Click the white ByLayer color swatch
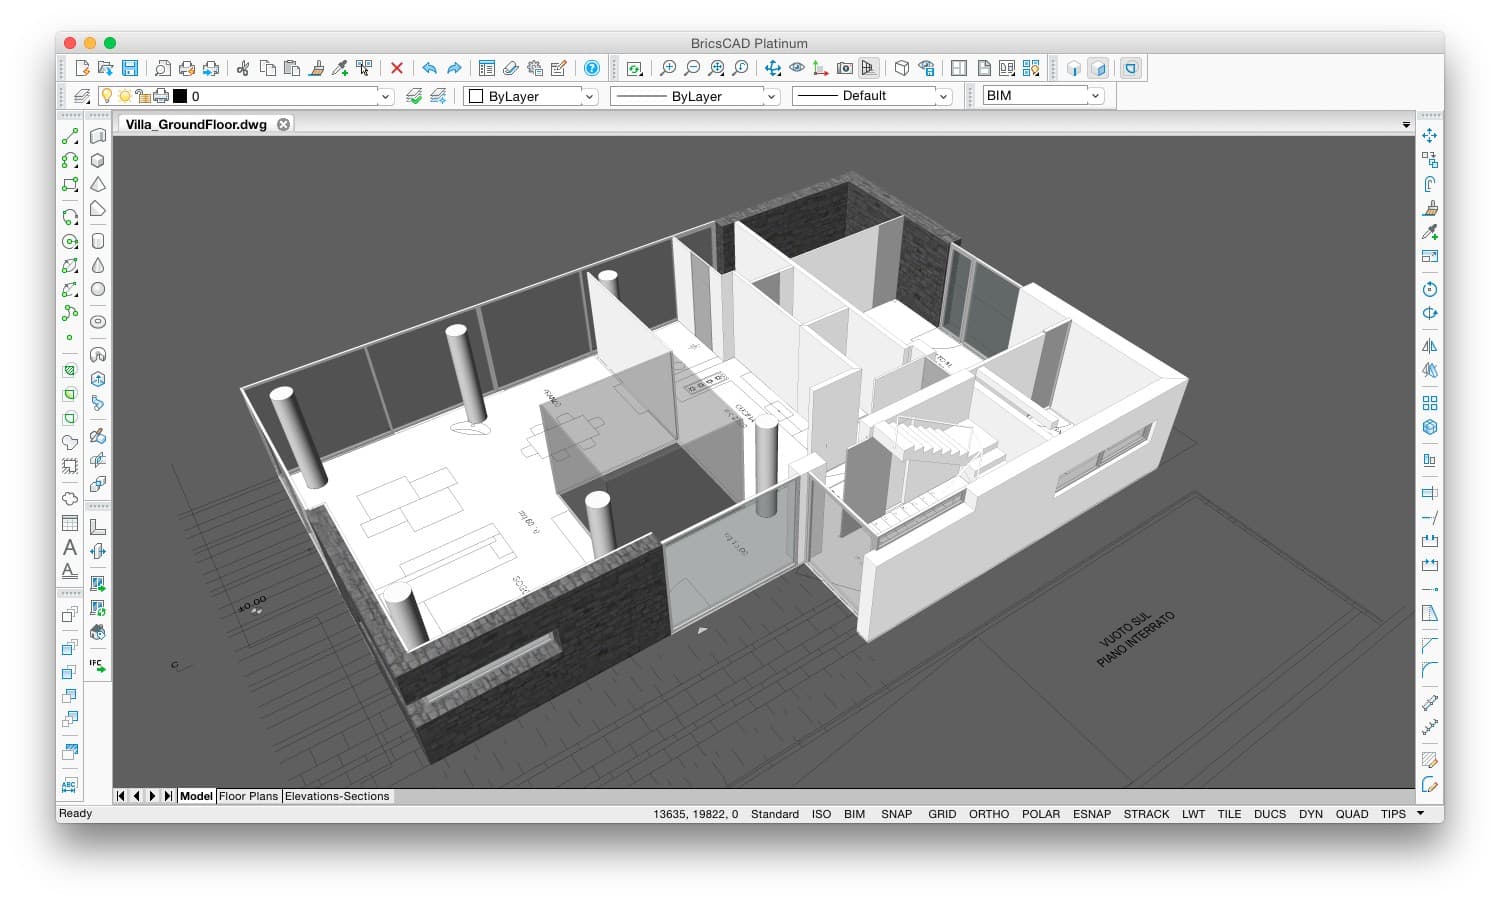 pos(476,96)
